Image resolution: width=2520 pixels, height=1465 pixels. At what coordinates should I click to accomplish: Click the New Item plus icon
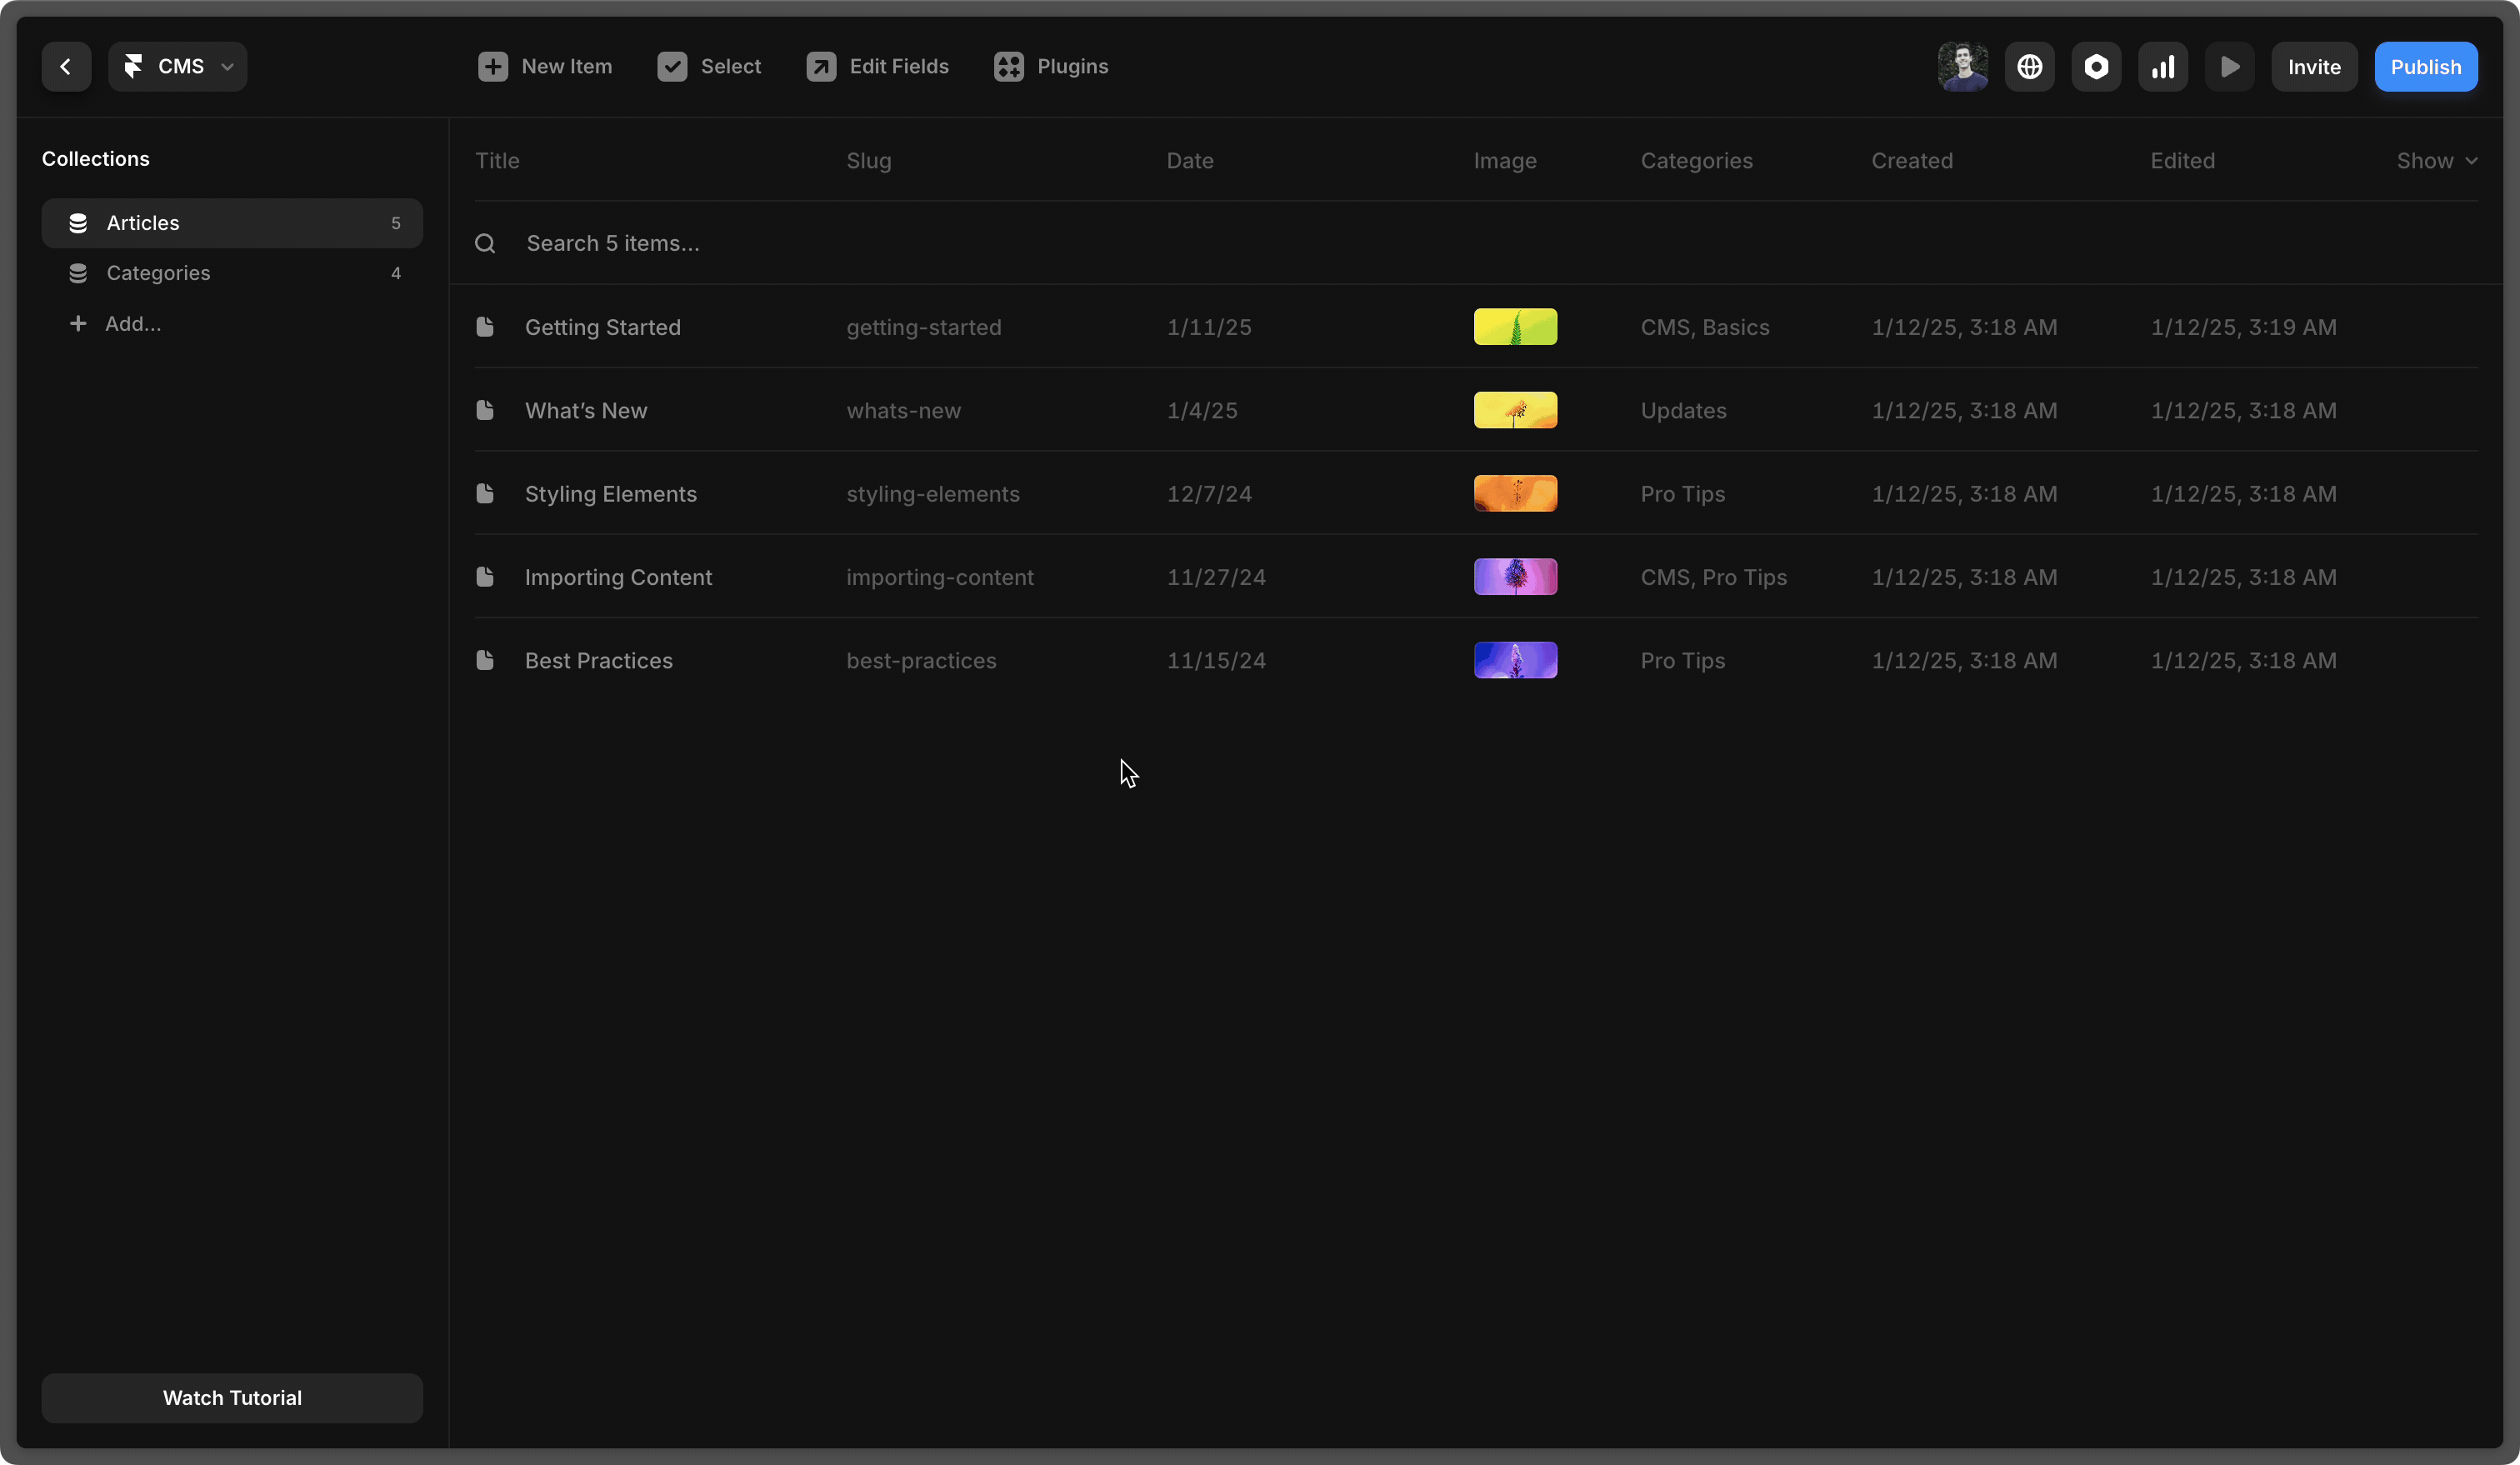pos(493,67)
